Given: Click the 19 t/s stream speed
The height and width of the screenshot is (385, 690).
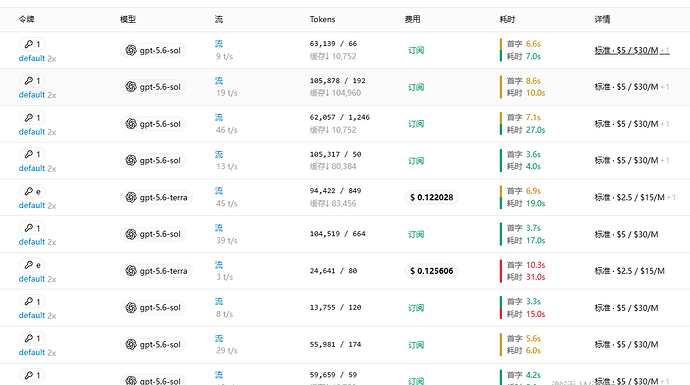Looking at the screenshot, I should (x=227, y=93).
